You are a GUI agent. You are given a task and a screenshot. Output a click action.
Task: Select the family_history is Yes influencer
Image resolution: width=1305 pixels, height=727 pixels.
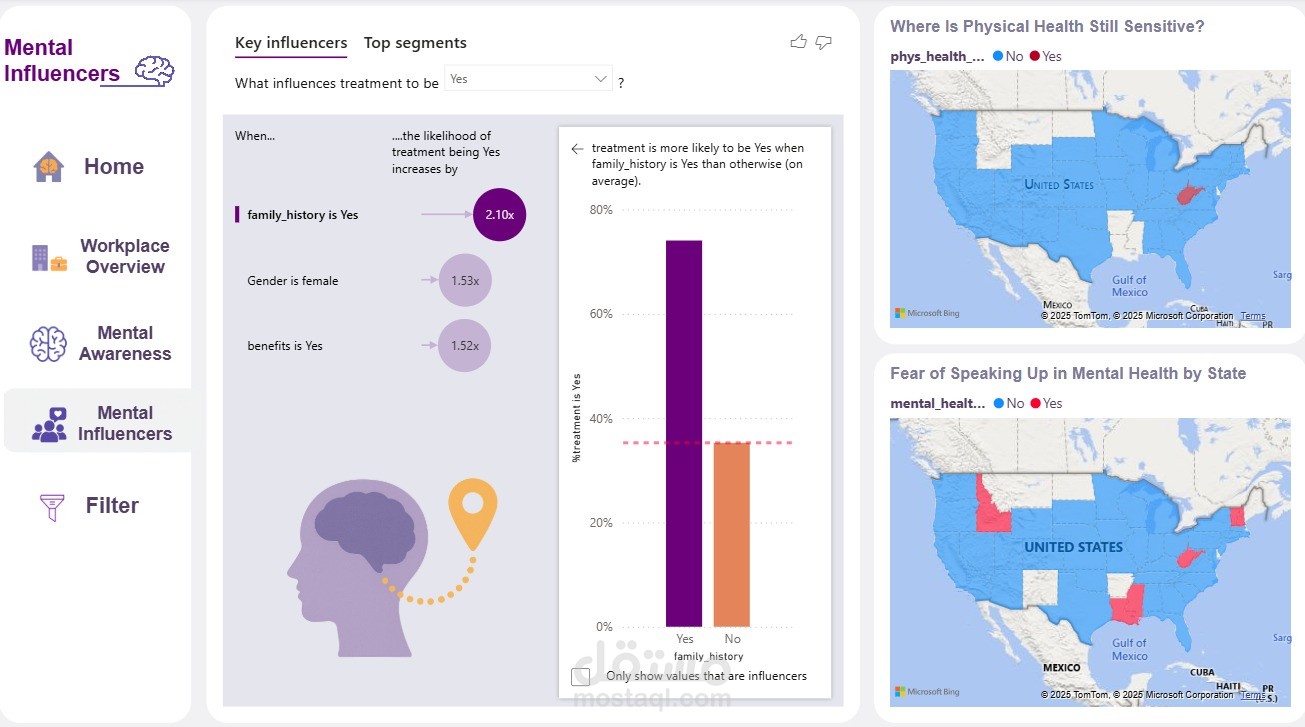(302, 215)
